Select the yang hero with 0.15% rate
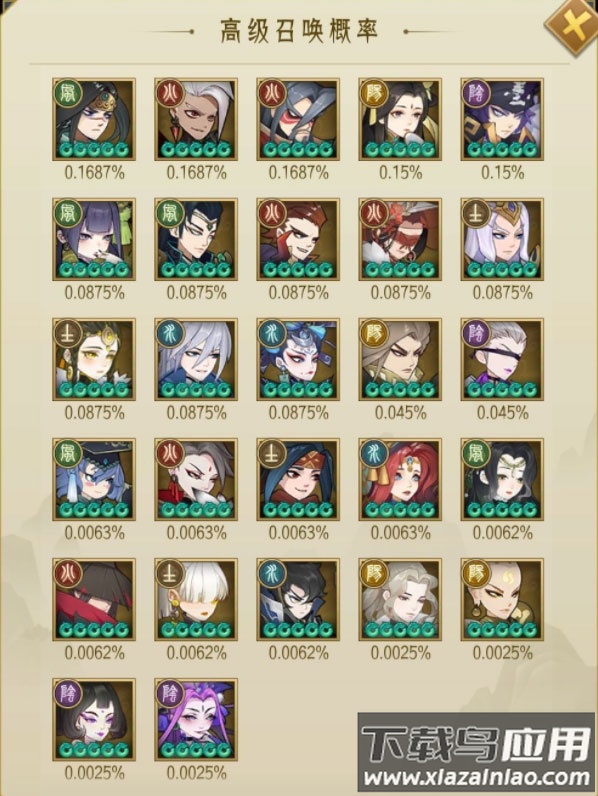This screenshot has width=598, height=796. pyautogui.click(x=400, y=120)
